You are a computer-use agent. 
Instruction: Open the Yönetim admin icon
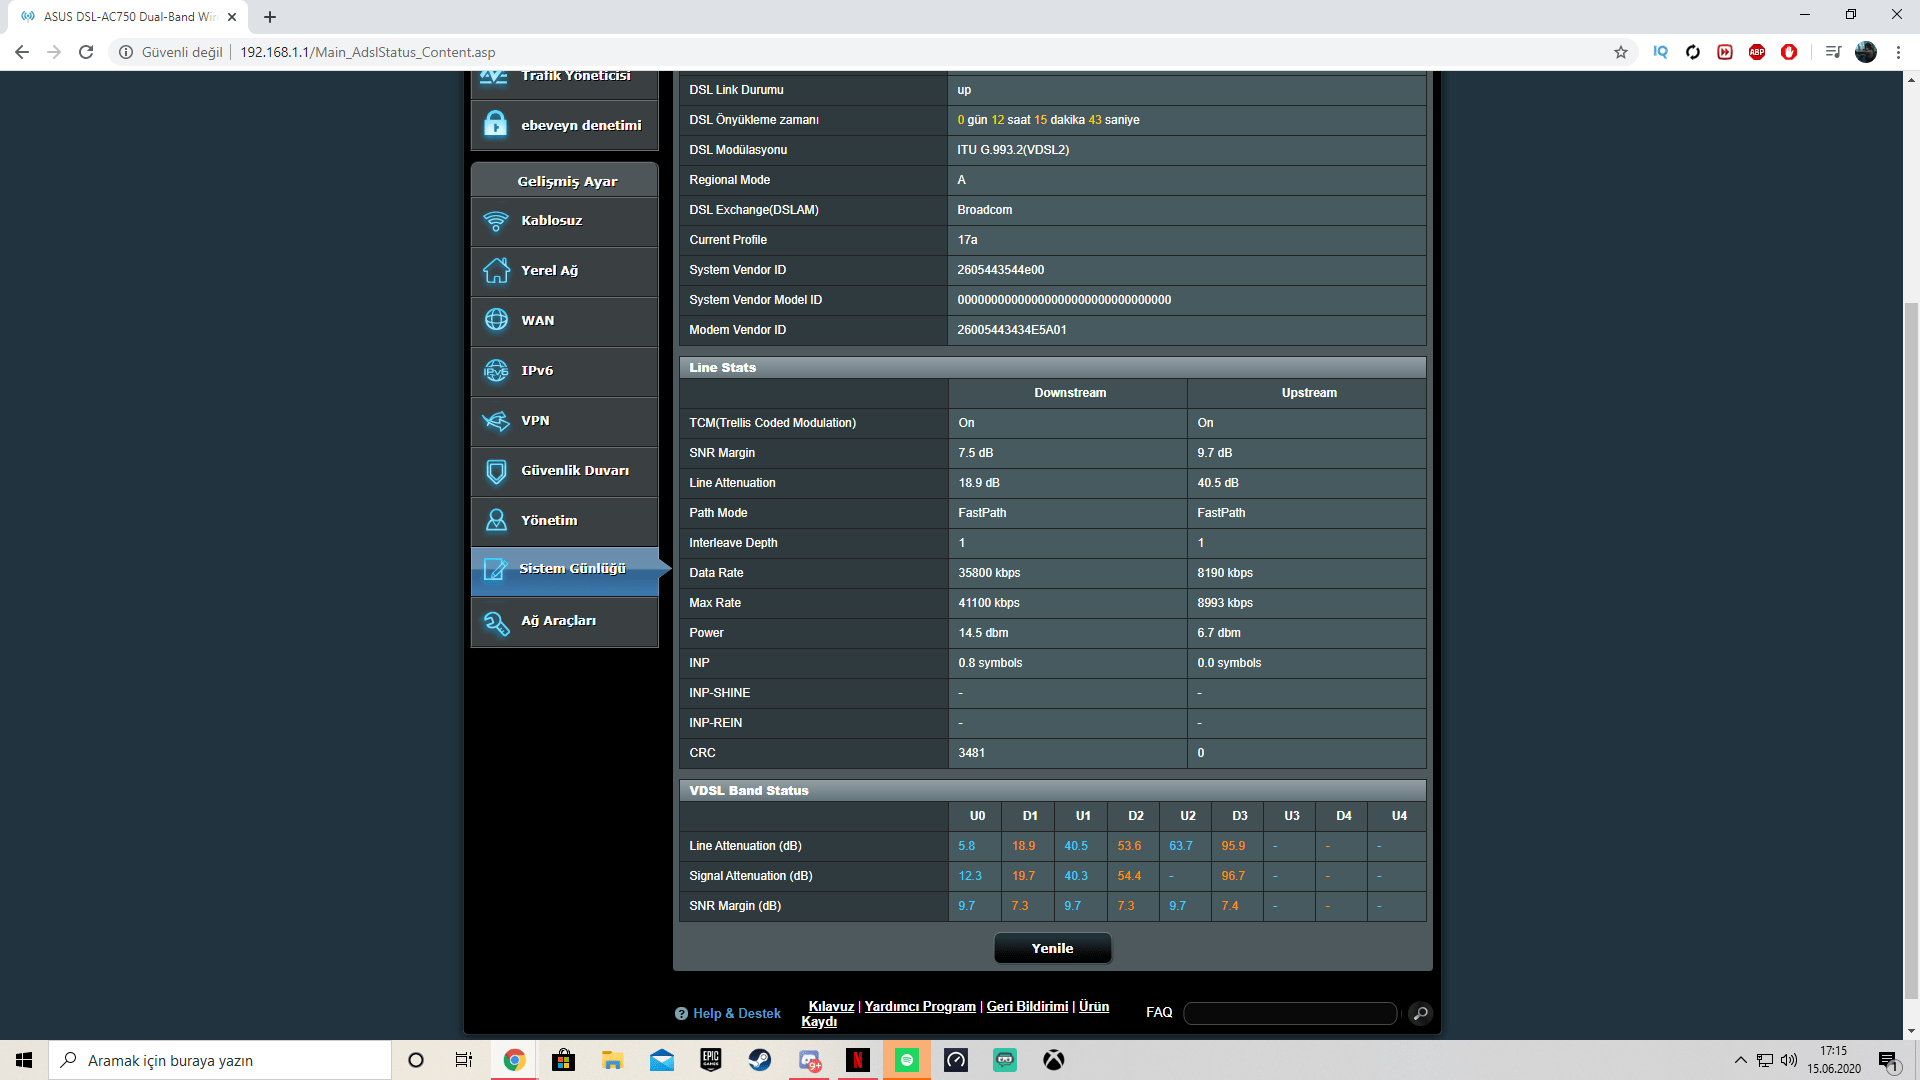tap(496, 521)
